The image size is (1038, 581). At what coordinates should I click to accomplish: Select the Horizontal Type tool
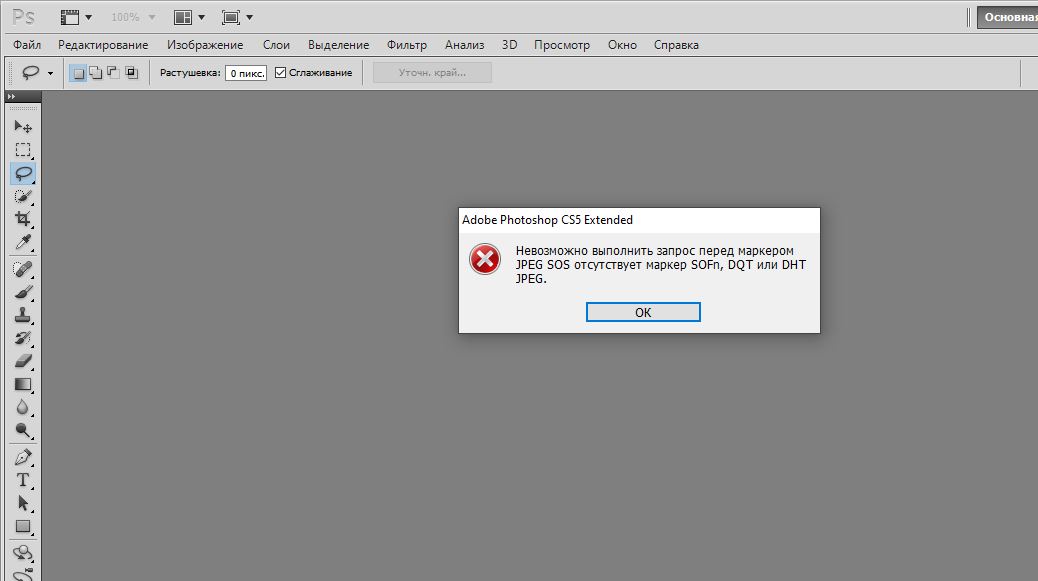[x=23, y=480]
